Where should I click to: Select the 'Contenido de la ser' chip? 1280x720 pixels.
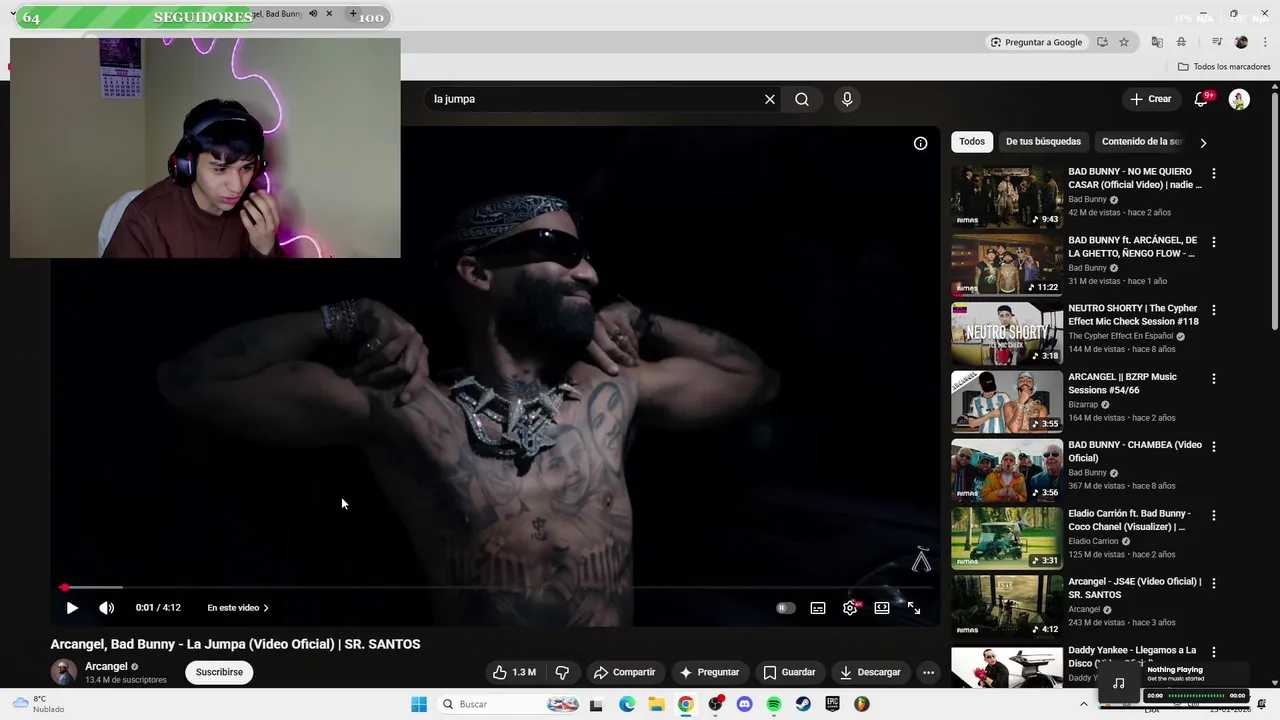pyautogui.click(x=1142, y=142)
